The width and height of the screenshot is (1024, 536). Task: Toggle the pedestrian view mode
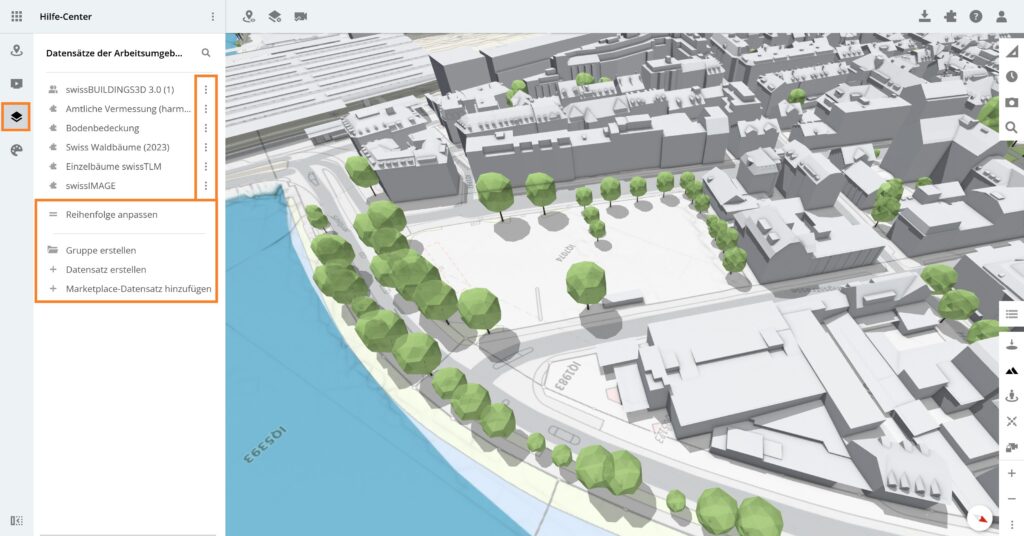[x=1011, y=395]
